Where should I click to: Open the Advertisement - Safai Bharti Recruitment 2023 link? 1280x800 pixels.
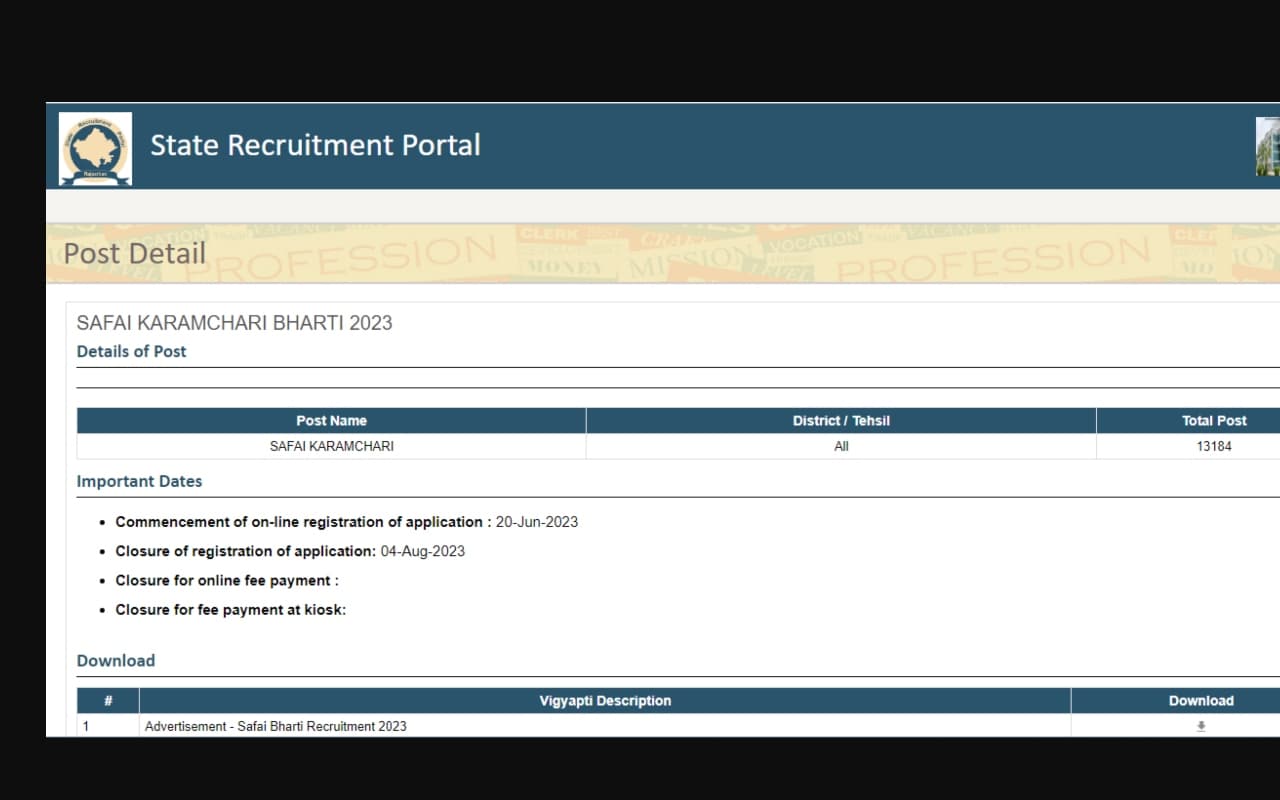click(x=276, y=726)
